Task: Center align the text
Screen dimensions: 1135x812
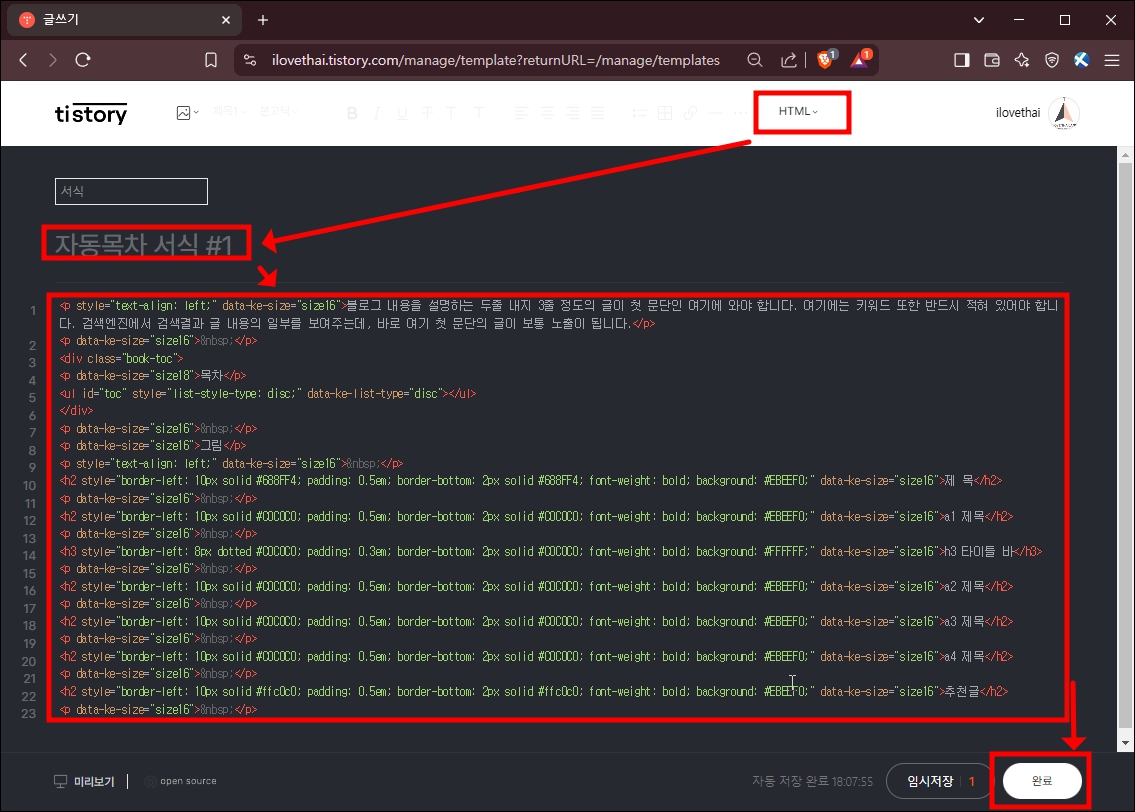Action: 547,113
